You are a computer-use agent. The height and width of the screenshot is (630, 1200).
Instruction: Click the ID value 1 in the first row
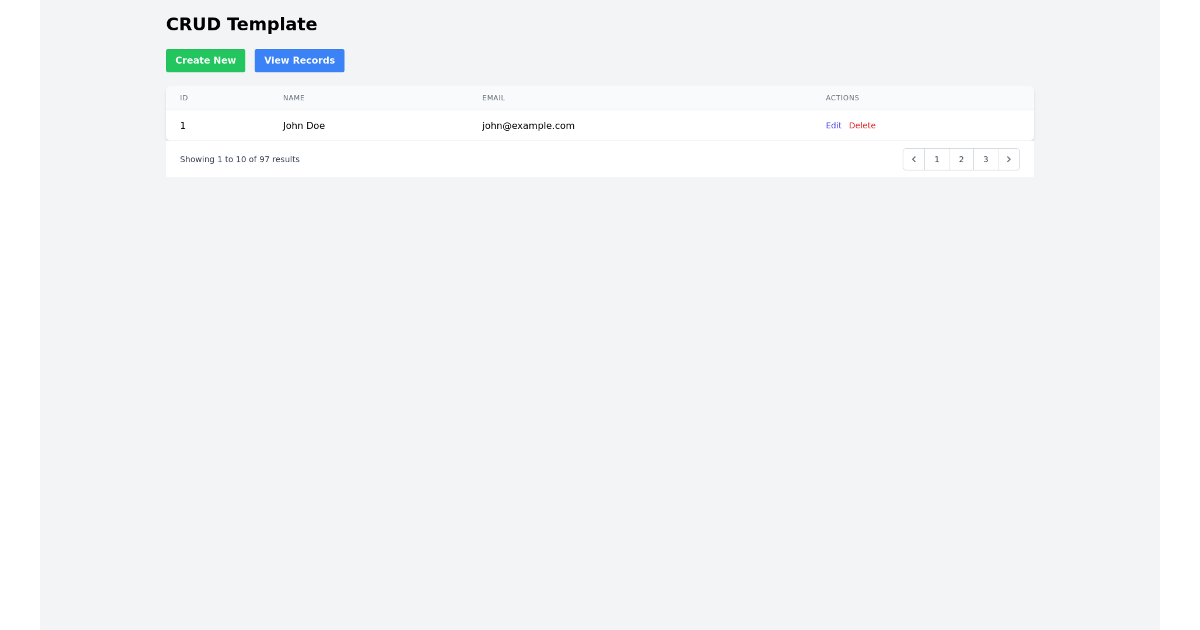(183, 125)
